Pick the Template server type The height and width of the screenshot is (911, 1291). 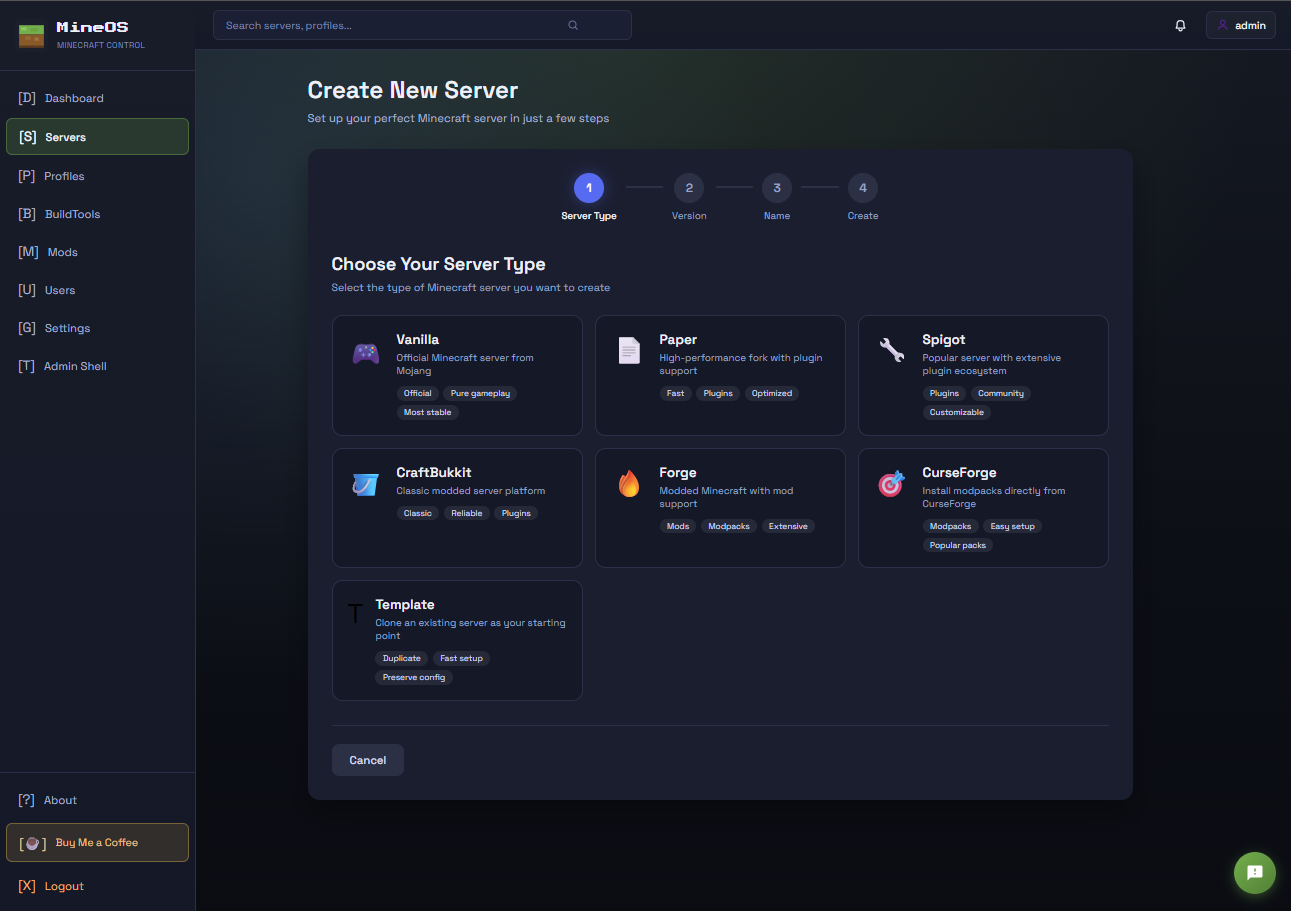pyautogui.click(x=457, y=640)
